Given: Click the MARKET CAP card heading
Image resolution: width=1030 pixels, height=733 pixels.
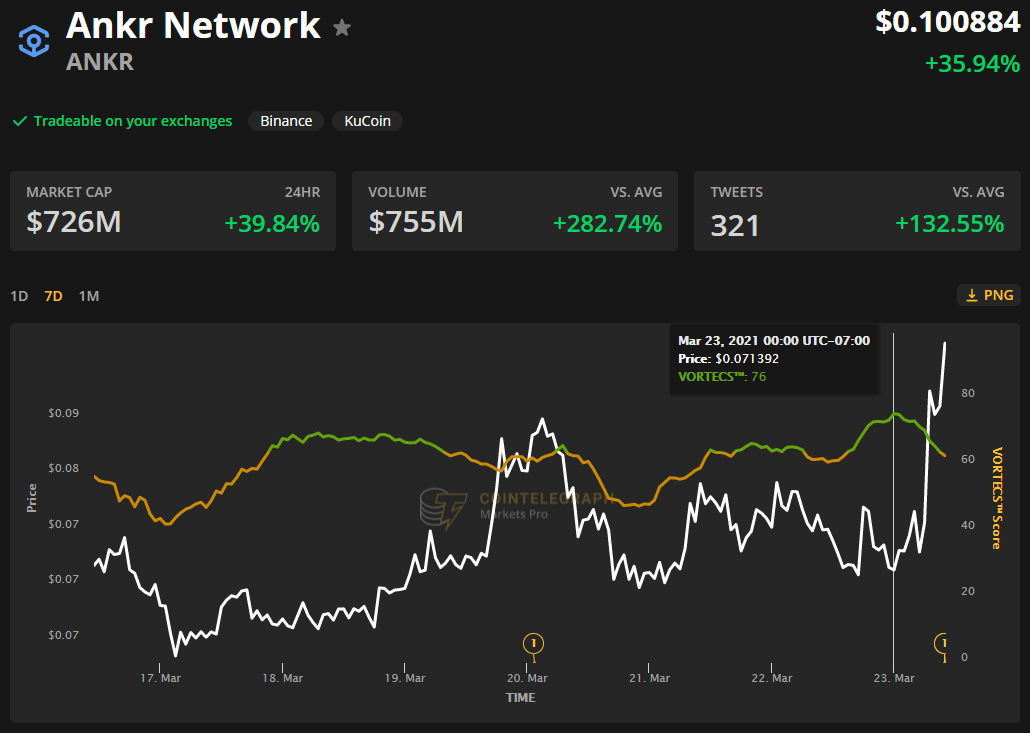Looking at the screenshot, I should pos(69,192).
